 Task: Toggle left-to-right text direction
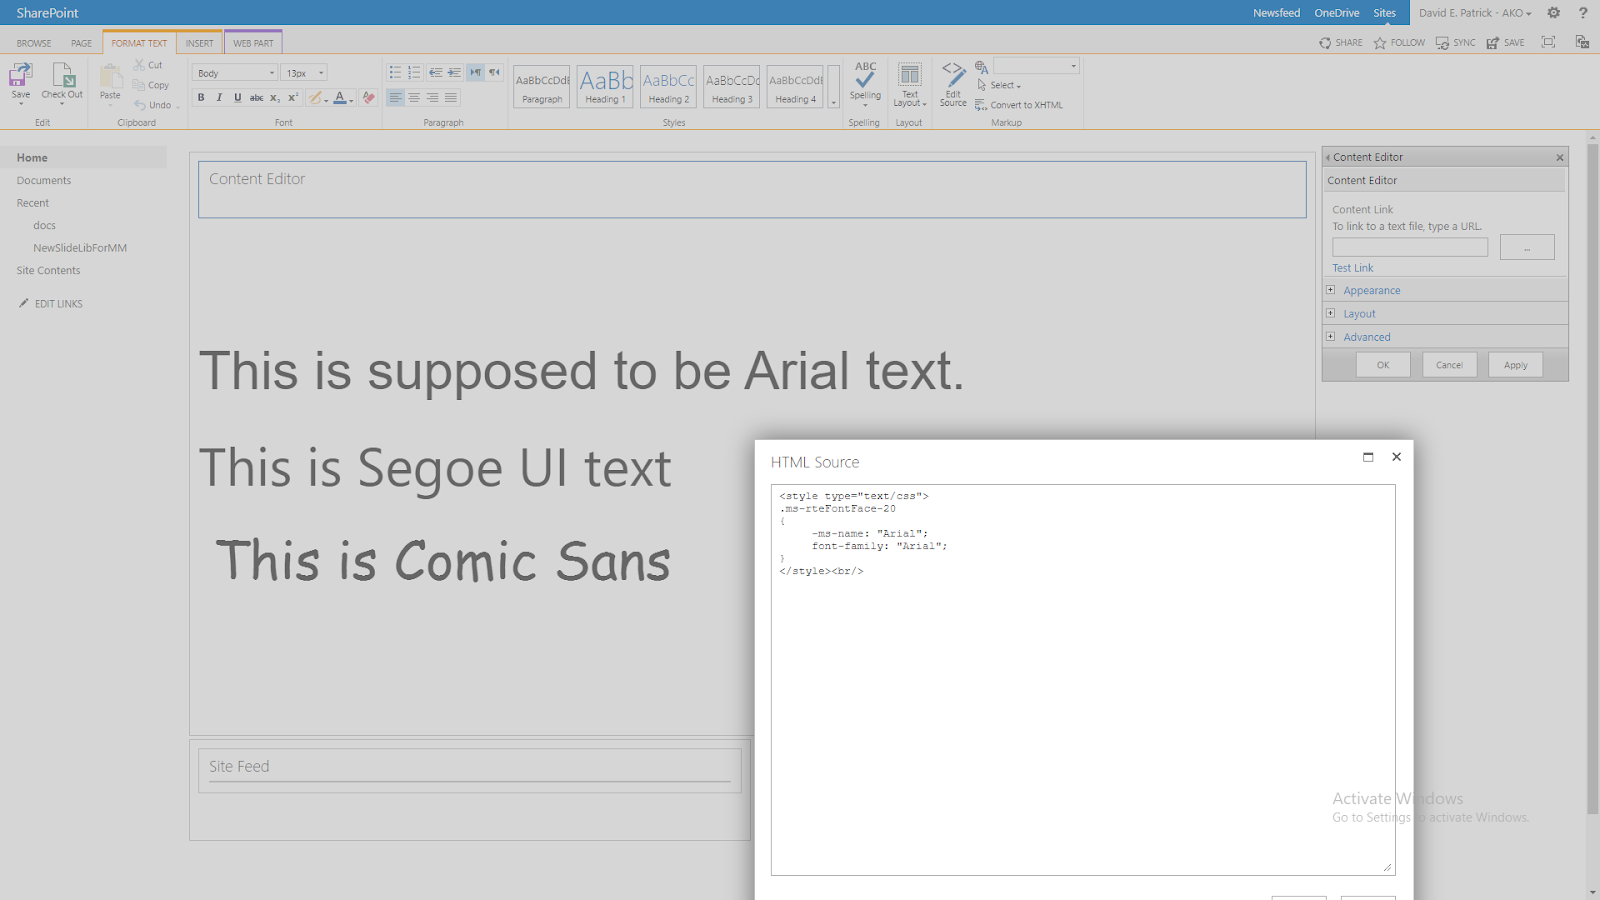(x=476, y=73)
